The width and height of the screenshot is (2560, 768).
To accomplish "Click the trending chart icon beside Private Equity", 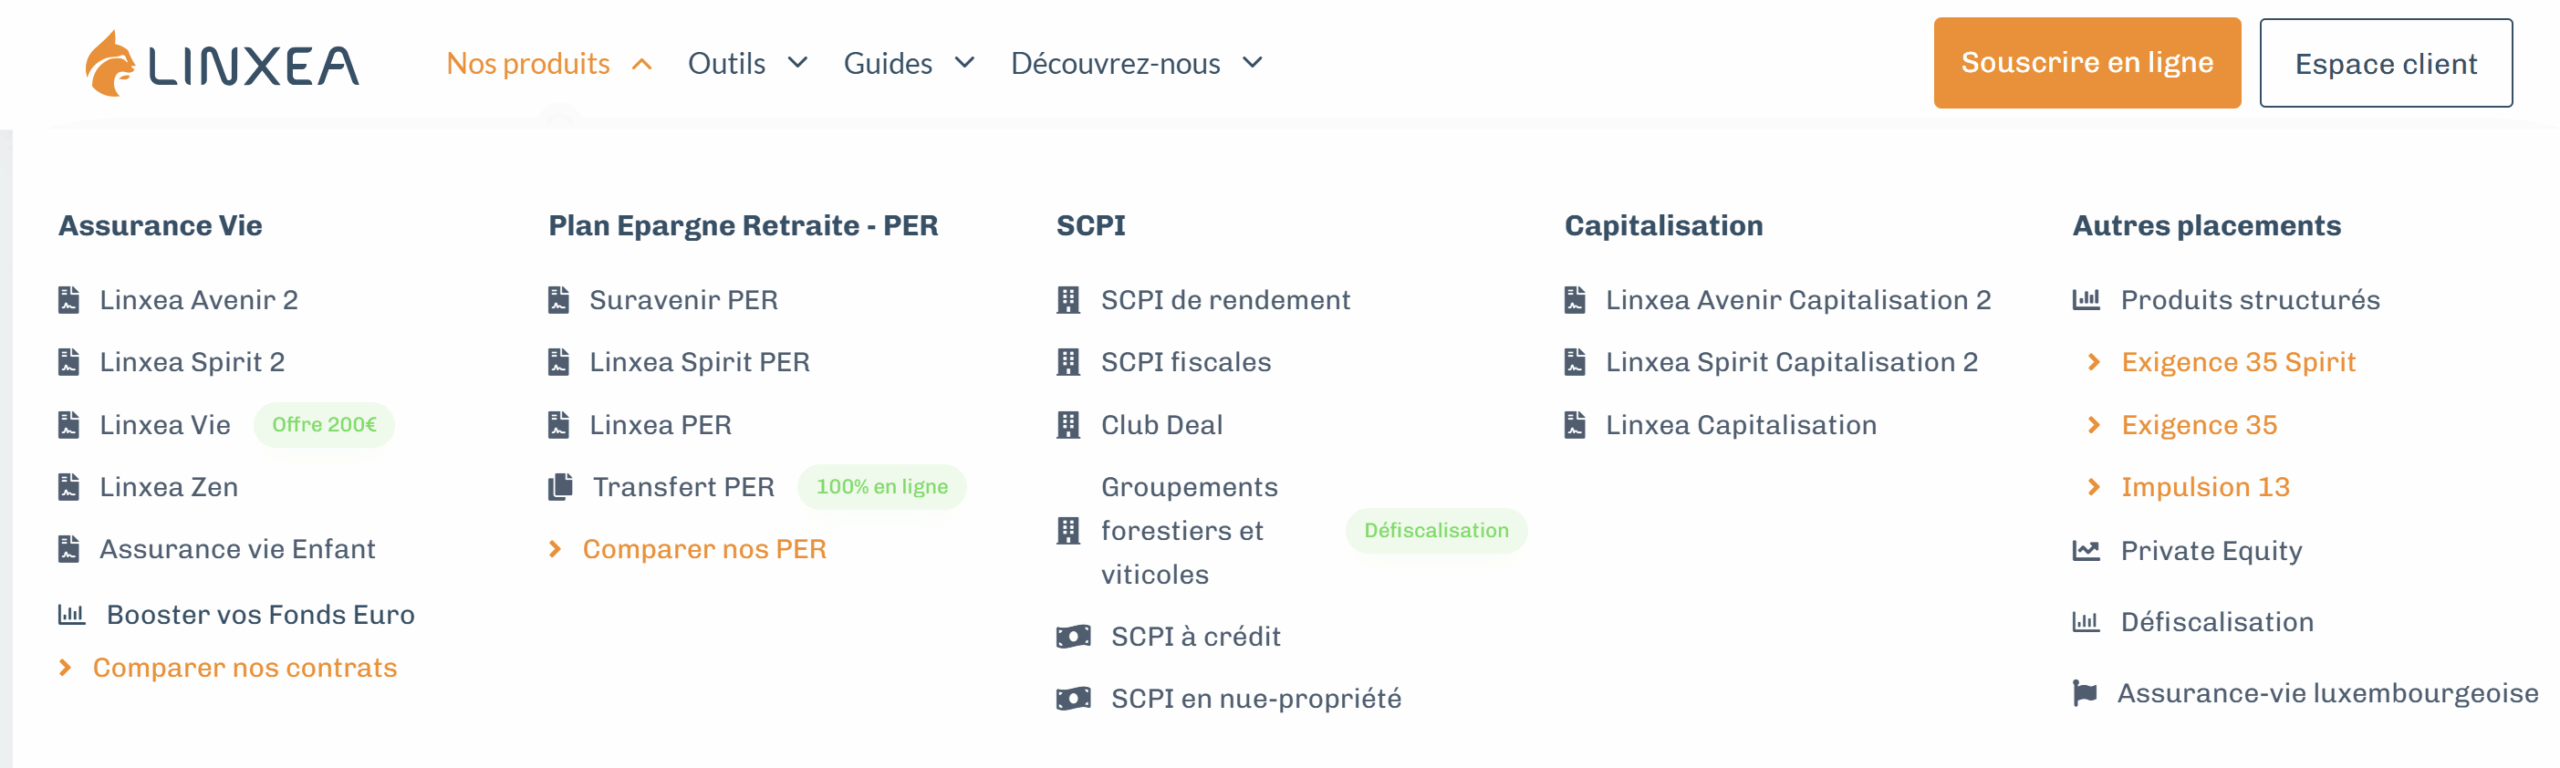I will (x=2084, y=550).
